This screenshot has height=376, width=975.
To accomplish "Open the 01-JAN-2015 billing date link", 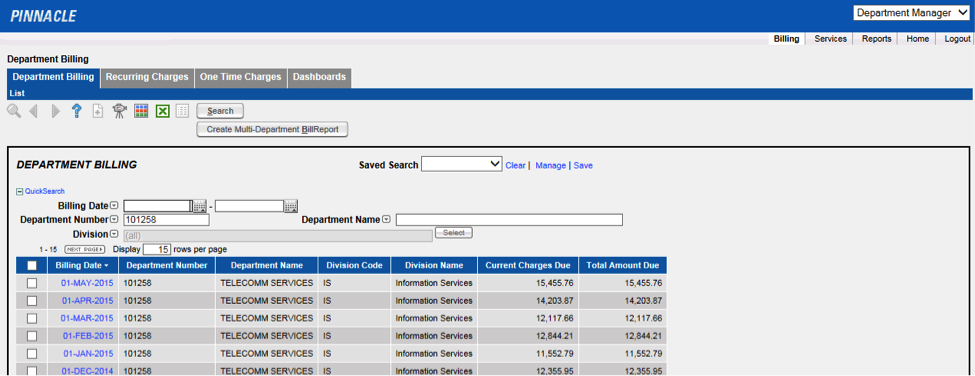I will pyautogui.click(x=88, y=354).
